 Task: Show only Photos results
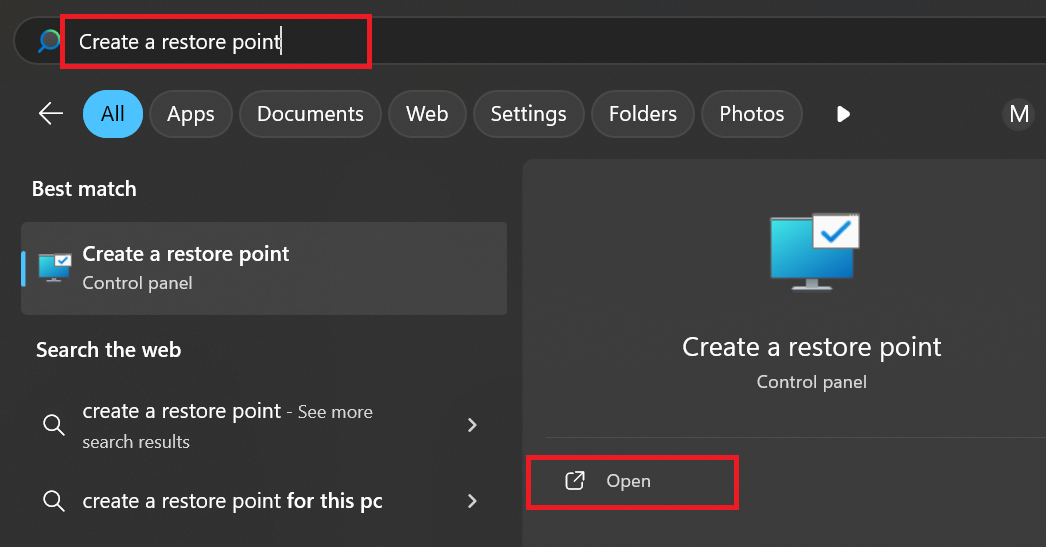[x=751, y=114]
